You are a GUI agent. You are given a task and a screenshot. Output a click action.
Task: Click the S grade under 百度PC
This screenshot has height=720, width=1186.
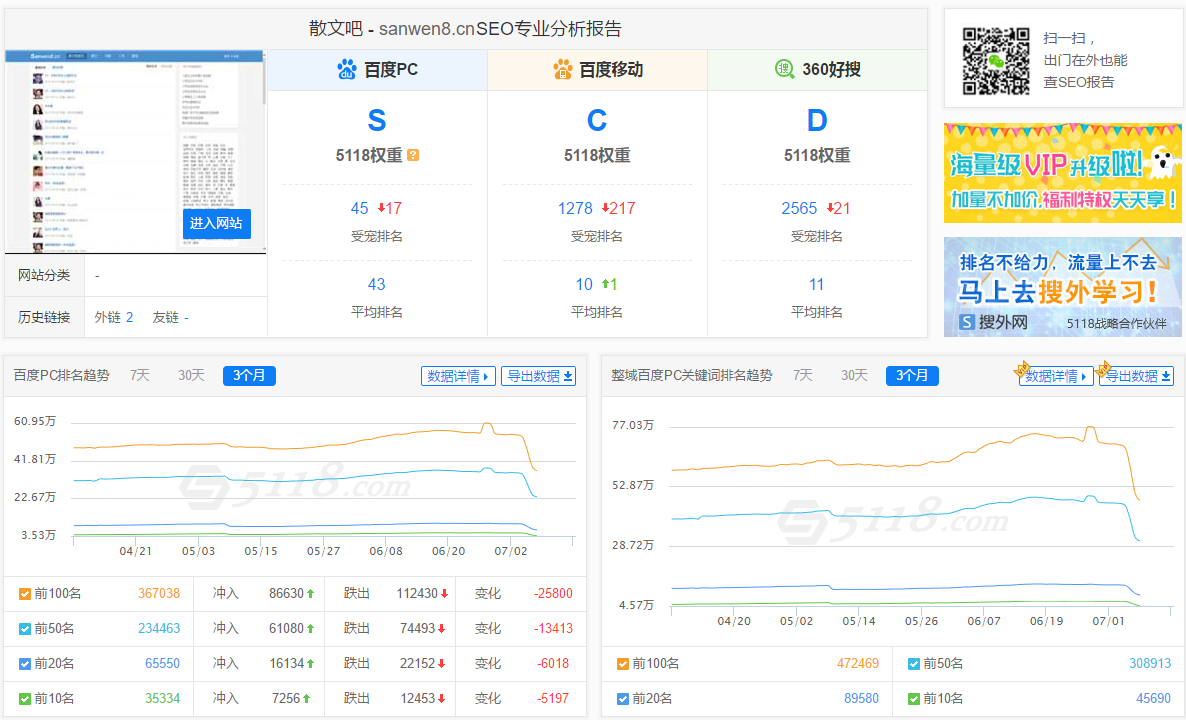[x=377, y=120]
